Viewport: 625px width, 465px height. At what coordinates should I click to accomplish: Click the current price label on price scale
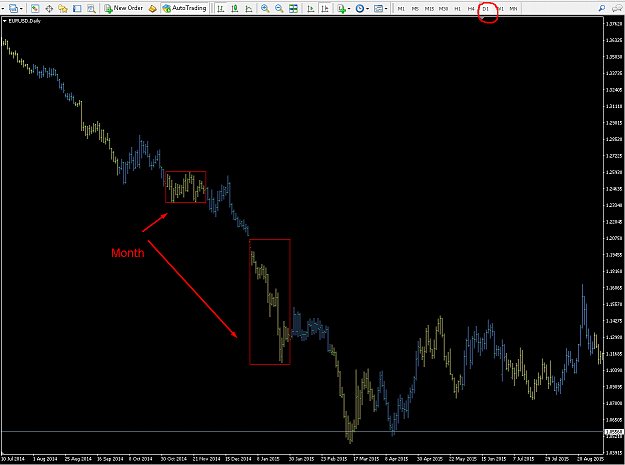[x=614, y=432]
